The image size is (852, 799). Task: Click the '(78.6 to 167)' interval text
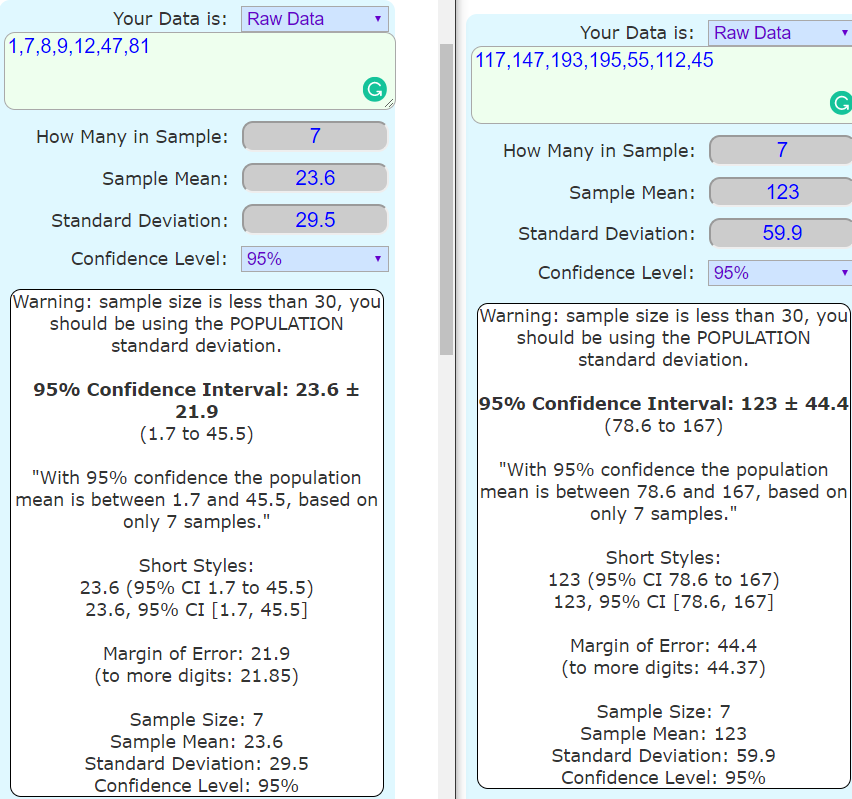tap(663, 426)
